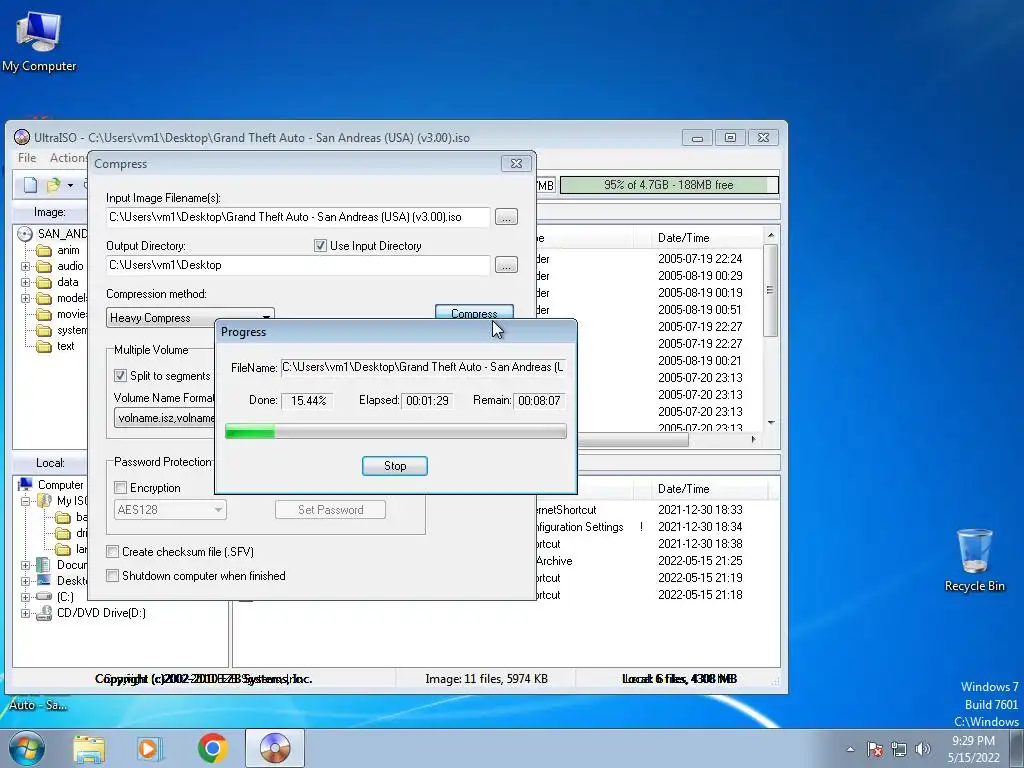Viewport: 1024px width, 768px height.
Task: Open the File menu
Action: point(27,158)
